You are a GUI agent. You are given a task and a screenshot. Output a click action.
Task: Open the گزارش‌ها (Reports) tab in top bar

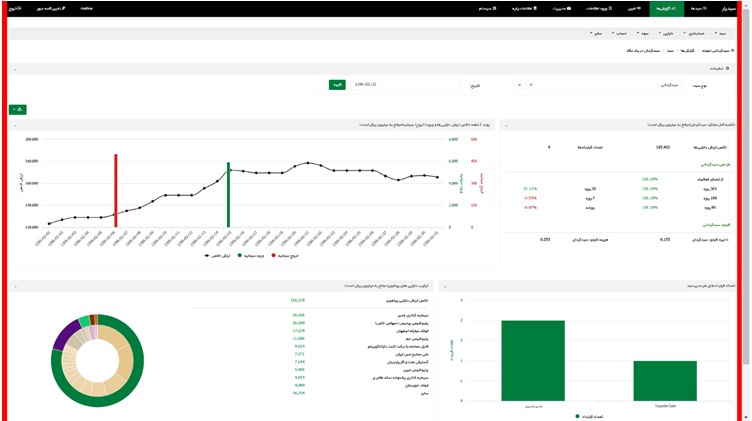coord(666,9)
